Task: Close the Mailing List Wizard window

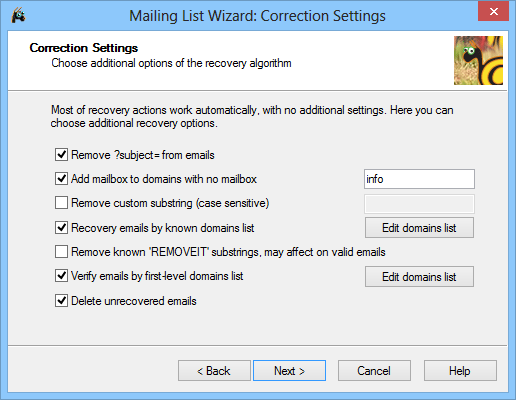Action: pos(493,11)
